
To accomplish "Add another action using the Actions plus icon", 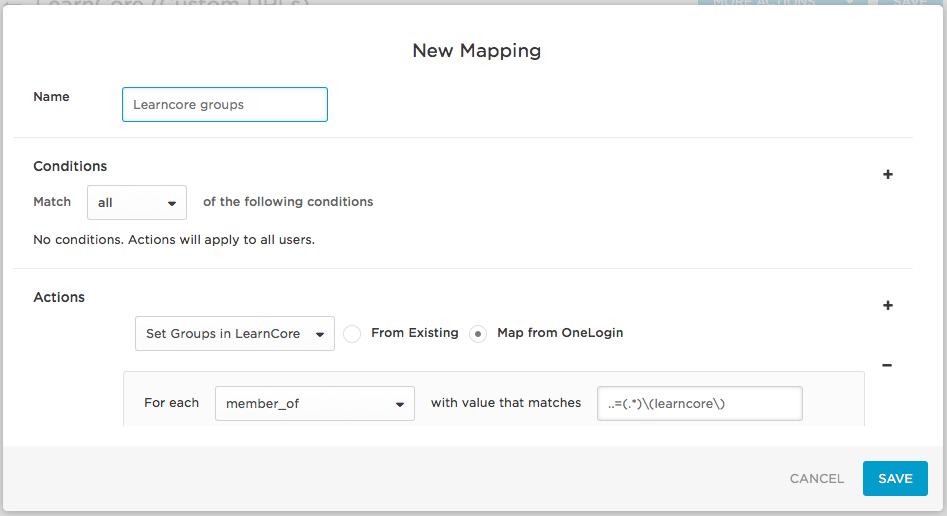I will click(x=887, y=306).
